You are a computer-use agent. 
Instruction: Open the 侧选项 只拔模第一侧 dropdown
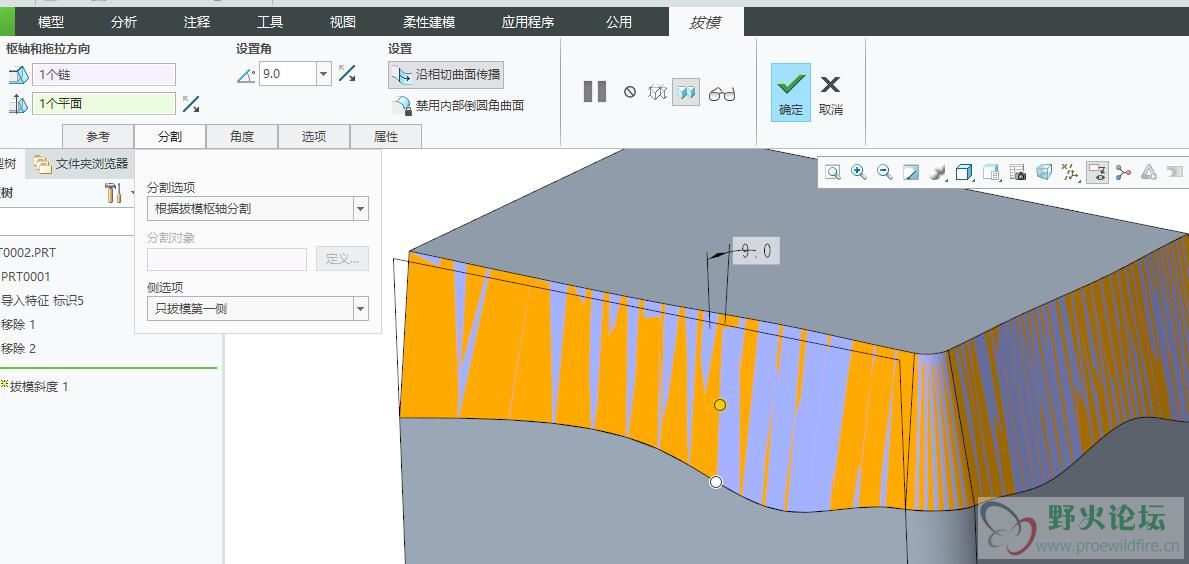coord(258,309)
